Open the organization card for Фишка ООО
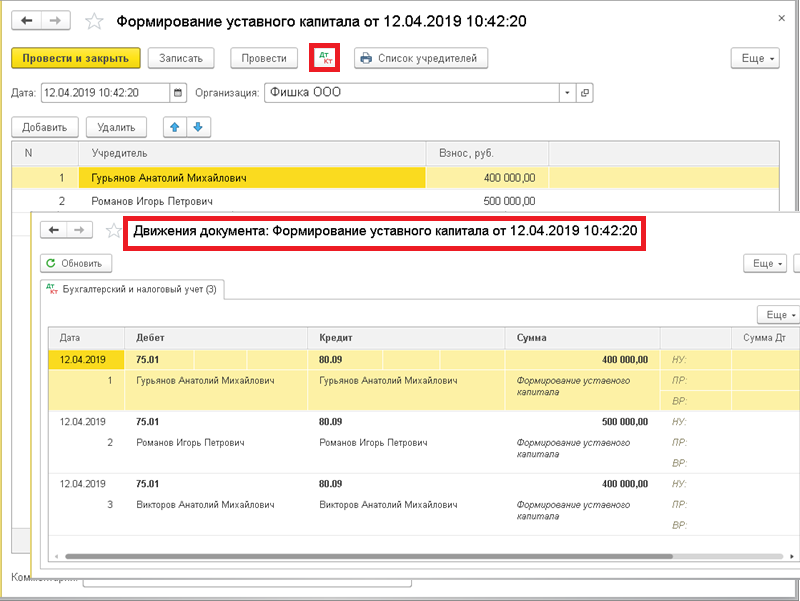This screenshot has width=800, height=601. click(585, 93)
